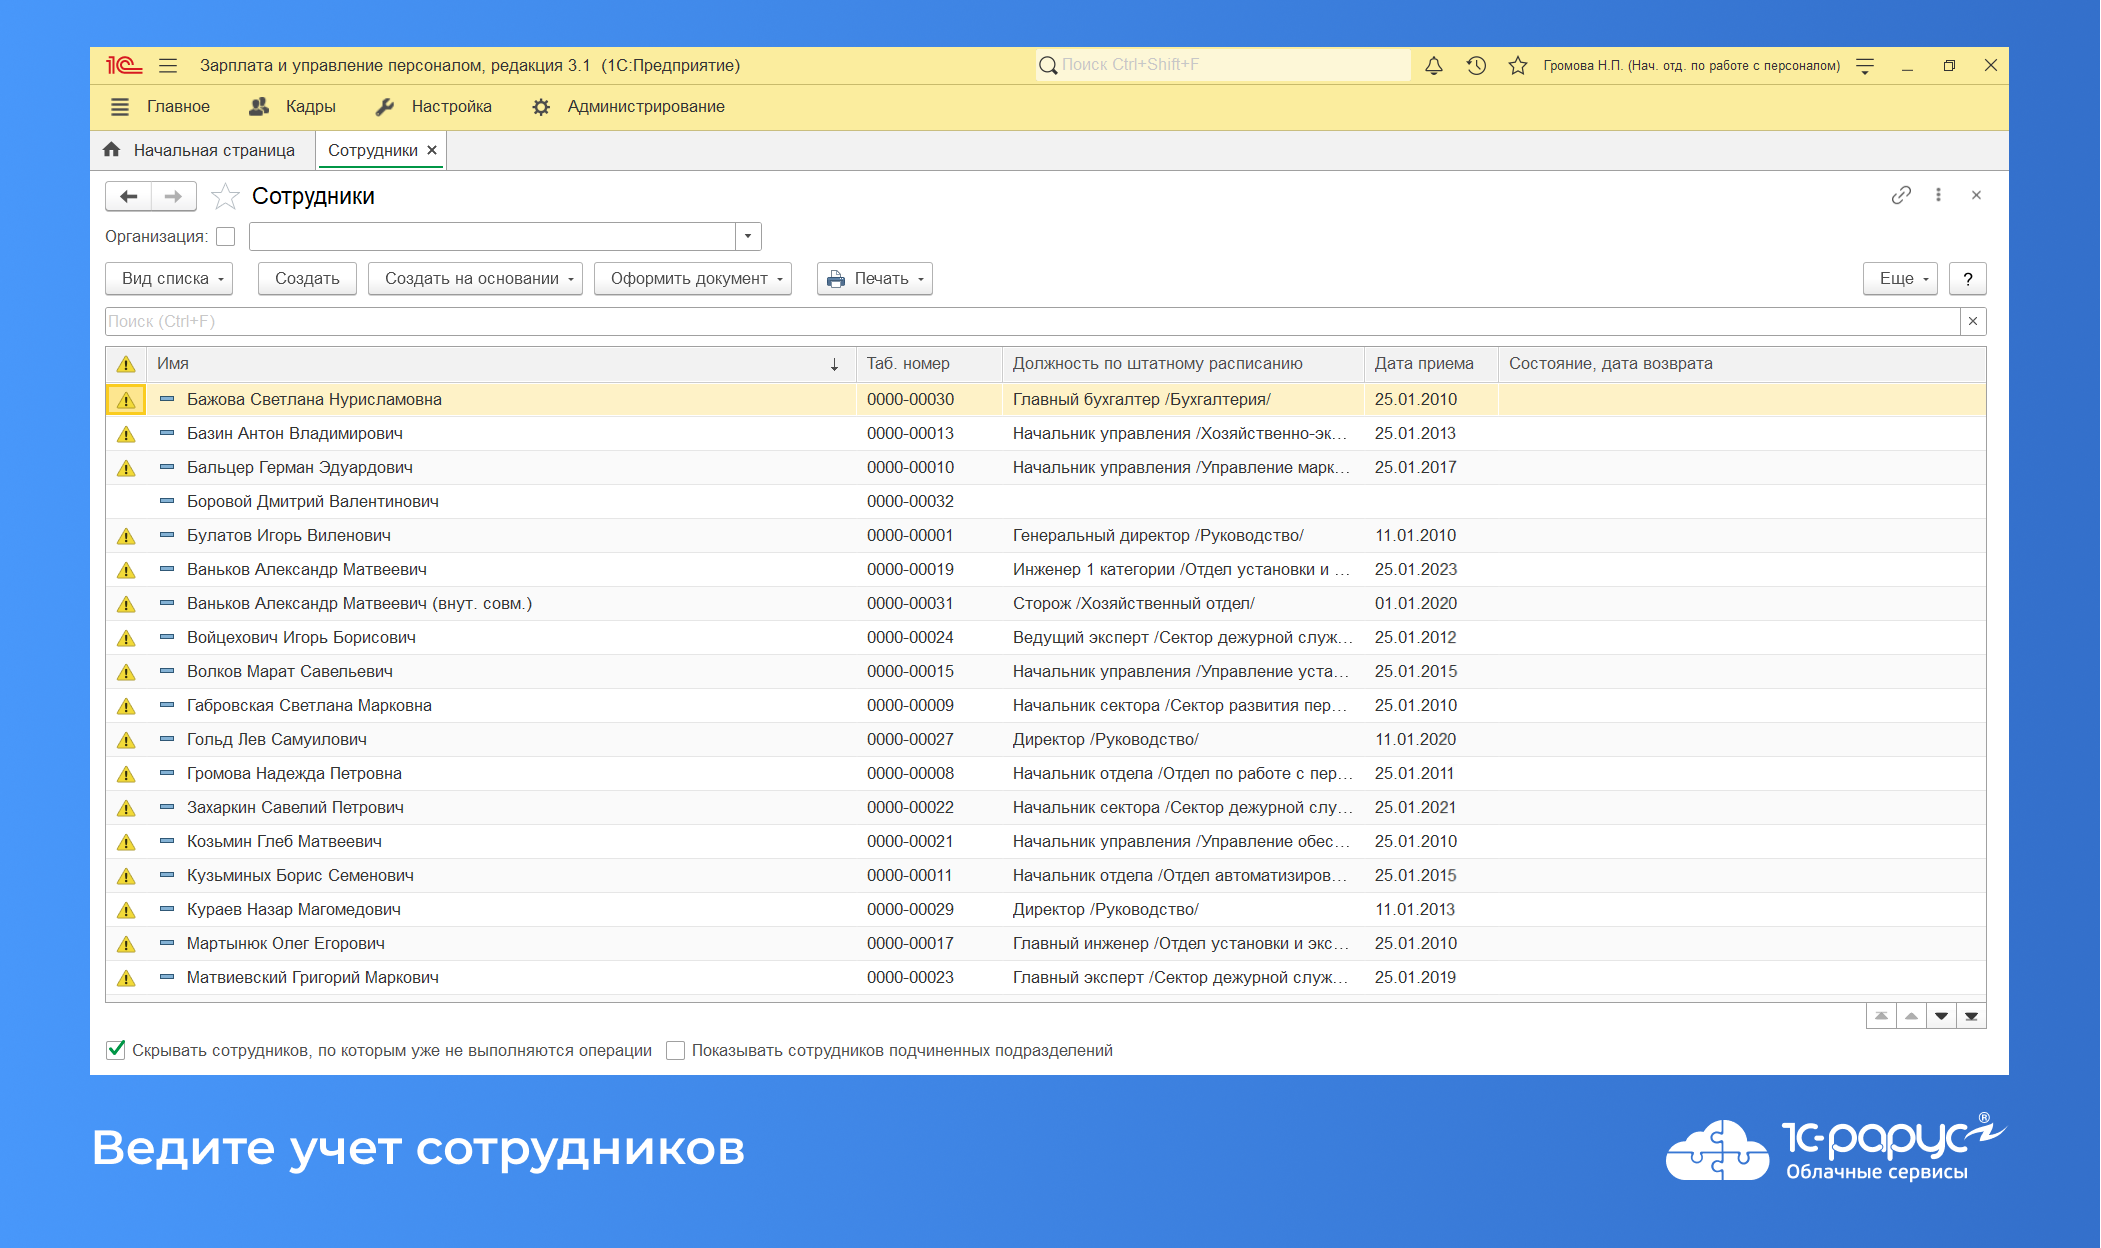Image resolution: width=2101 pixels, height=1248 pixels.
Task: Click the notifications bell icon
Action: 1434,65
